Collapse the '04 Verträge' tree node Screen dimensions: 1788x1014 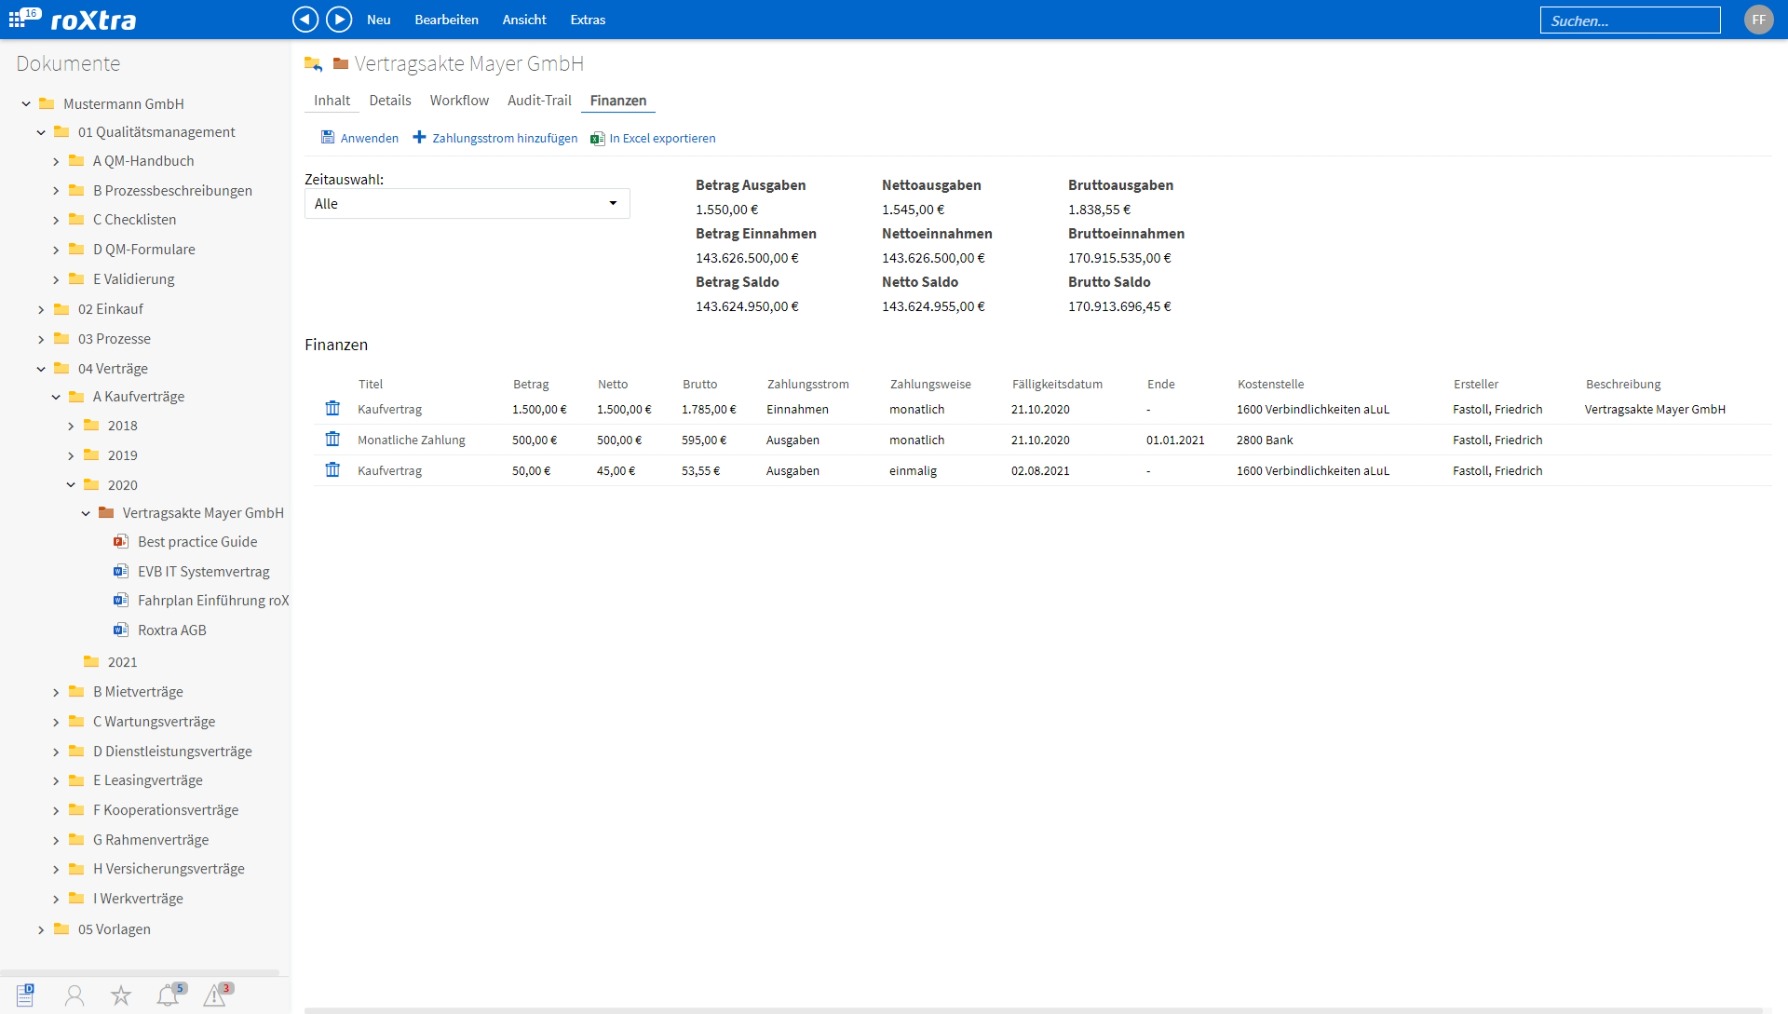(40, 368)
